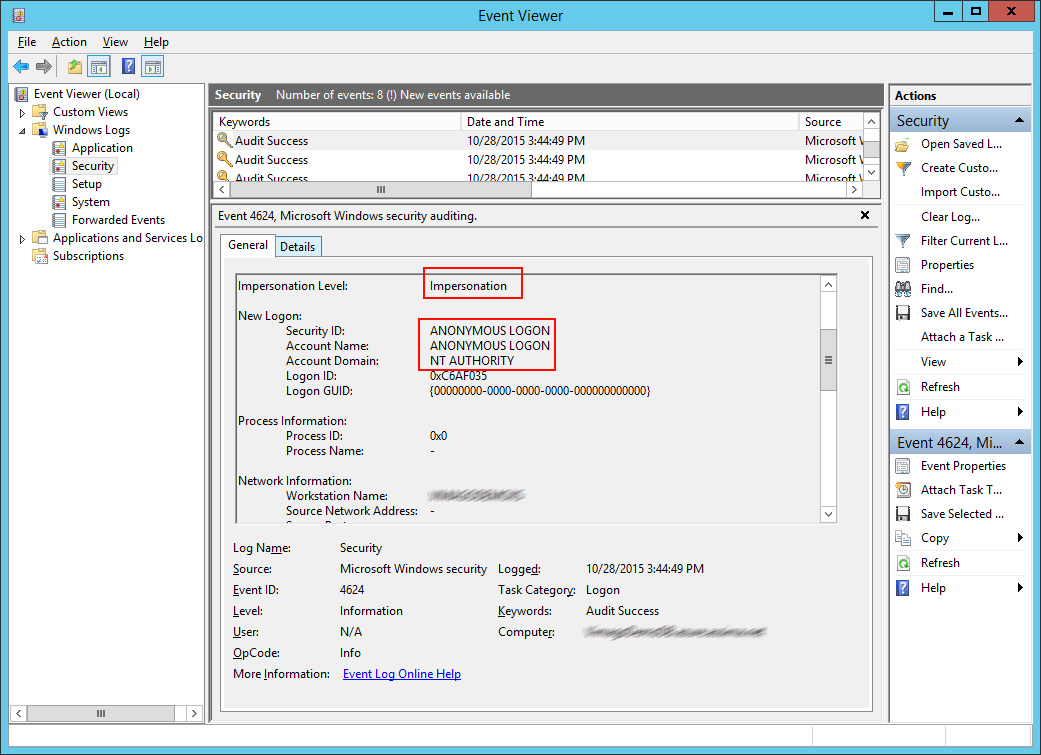
Task: Sort by the Keywords column header
Action: coord(337,122)
